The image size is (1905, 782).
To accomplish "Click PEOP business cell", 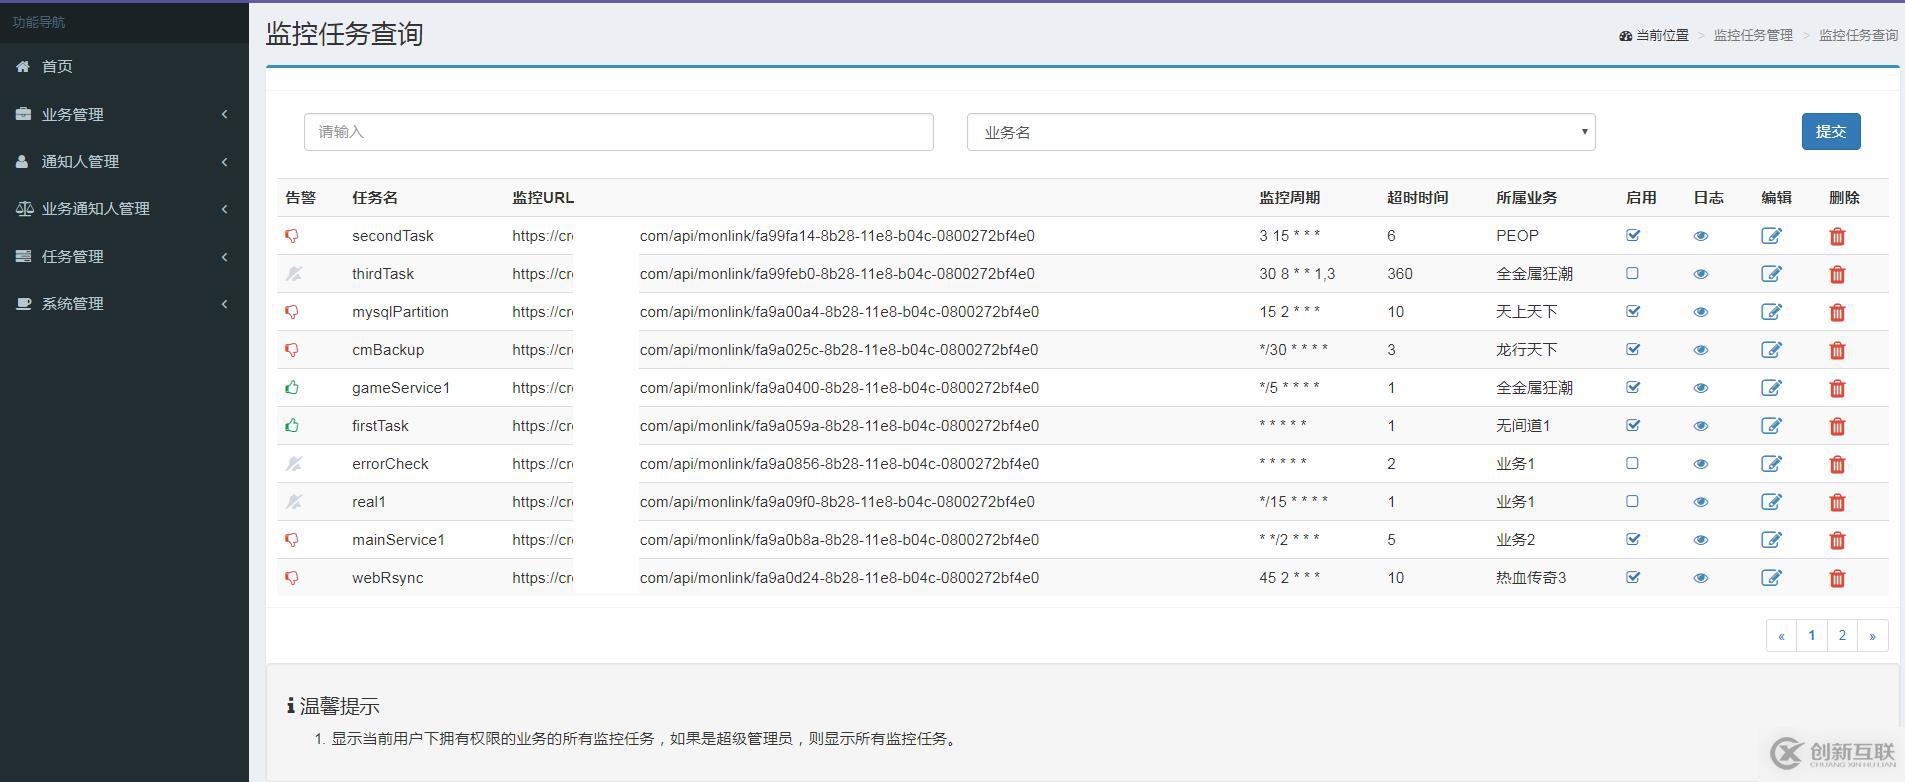I will point(1517,236).
